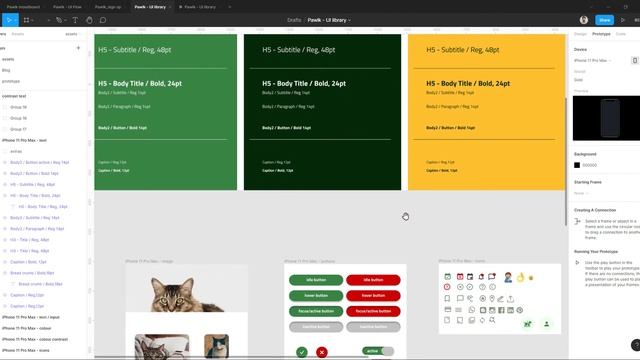Click the person avatar emoji in icons frame
The width and height of the screenshot is (640, 360).
508,278
